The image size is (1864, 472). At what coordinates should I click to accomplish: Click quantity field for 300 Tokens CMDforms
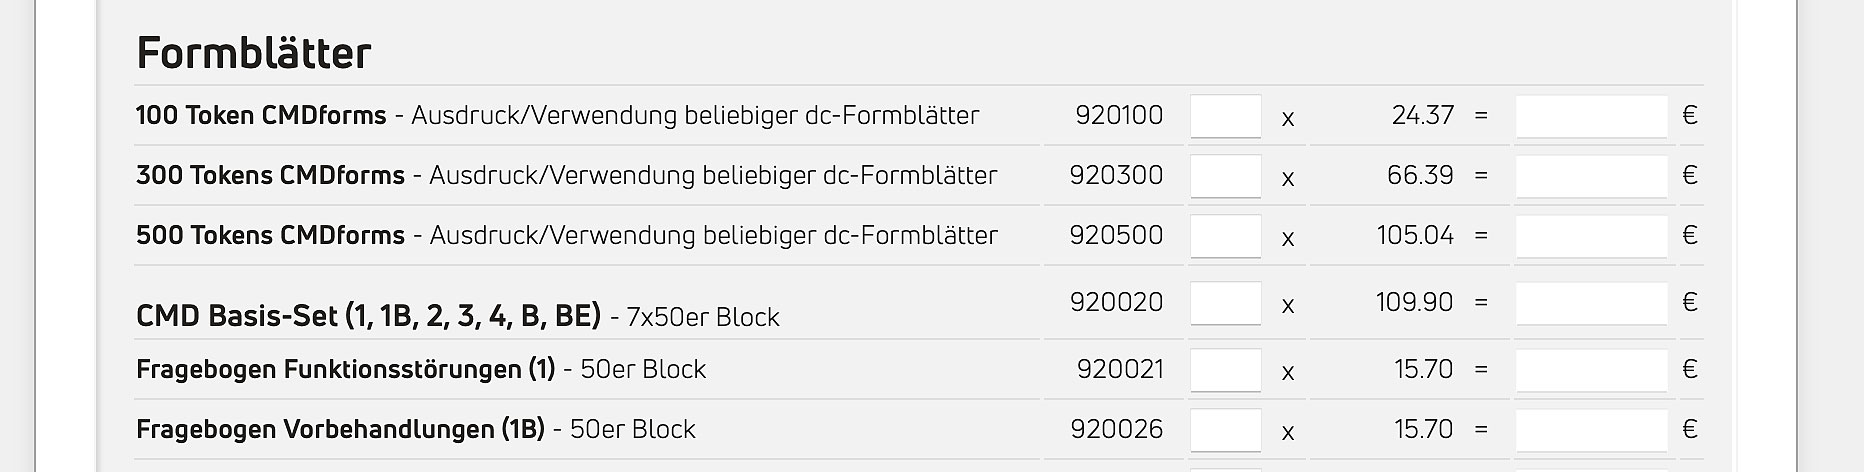tap(1225, 176)
